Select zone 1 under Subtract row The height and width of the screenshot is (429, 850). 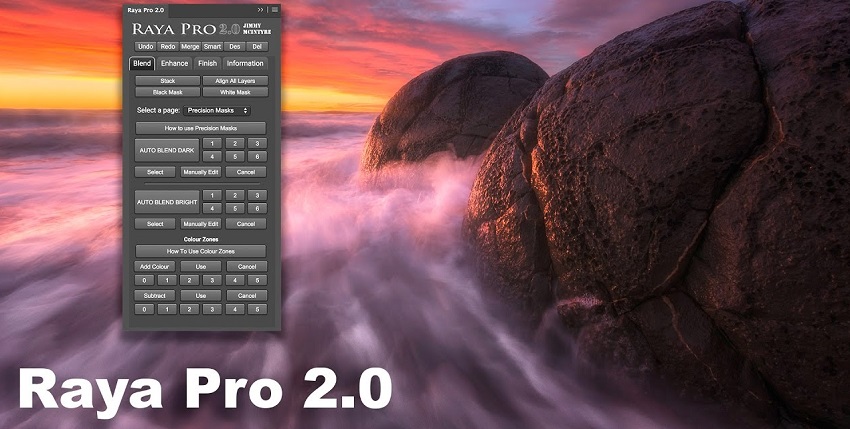167,309
